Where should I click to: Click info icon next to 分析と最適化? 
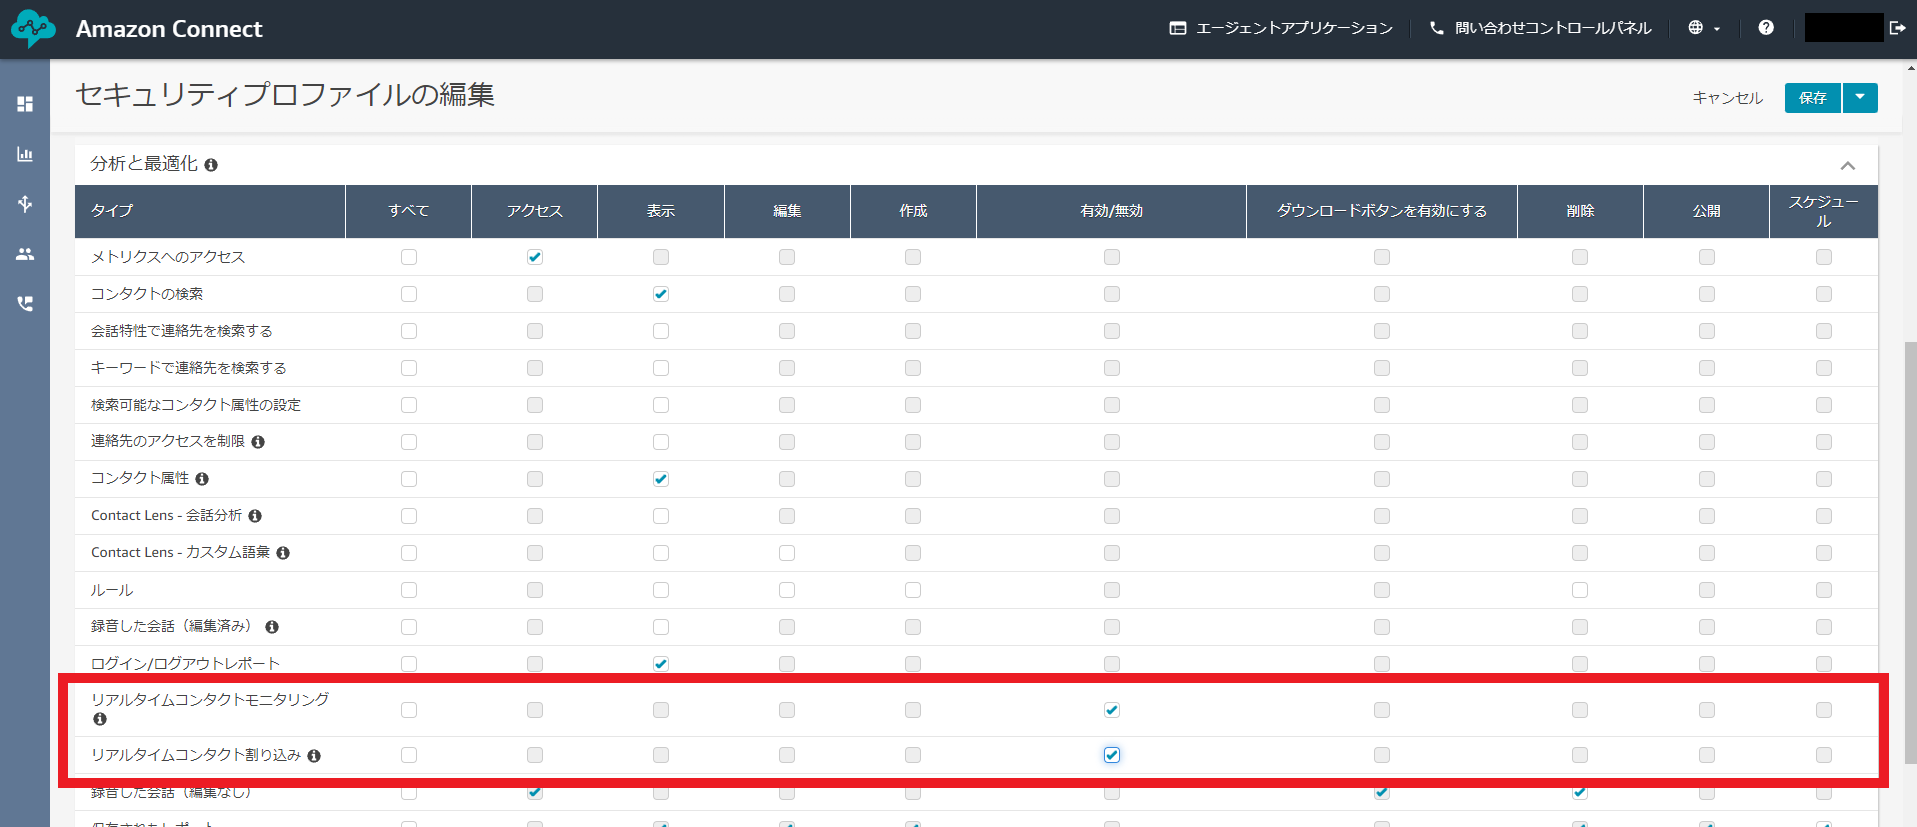[211, 165]
